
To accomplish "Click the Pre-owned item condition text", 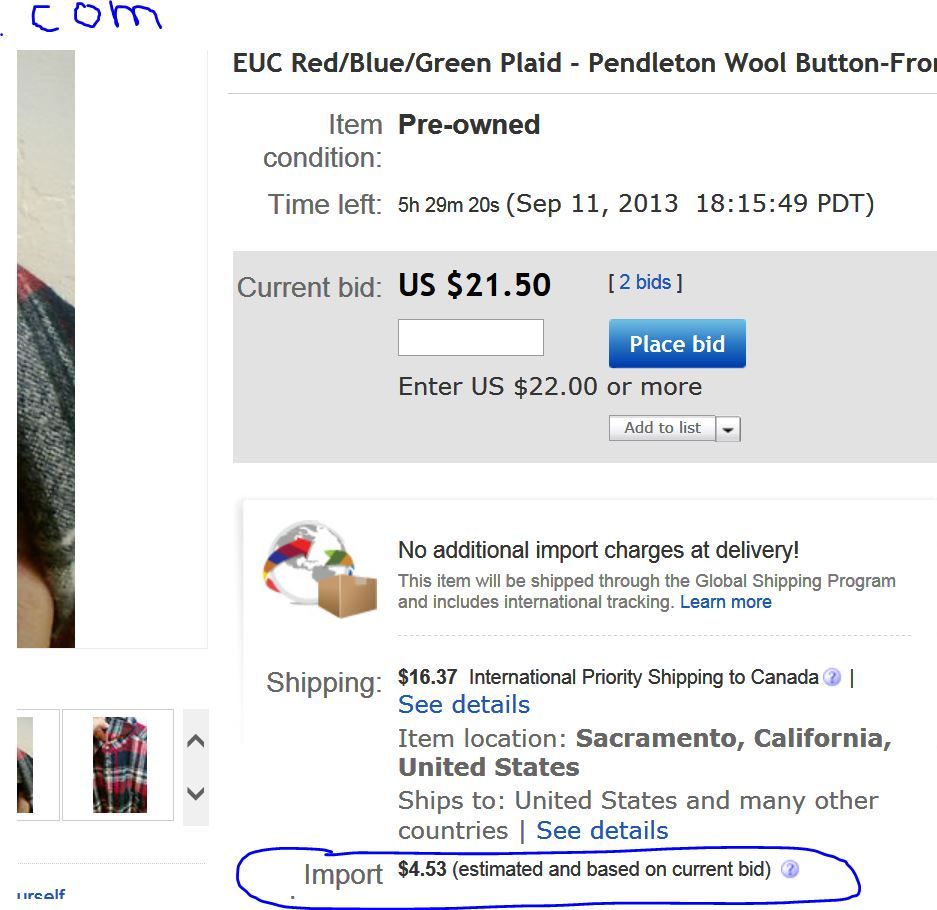I will tap(469, 125).
